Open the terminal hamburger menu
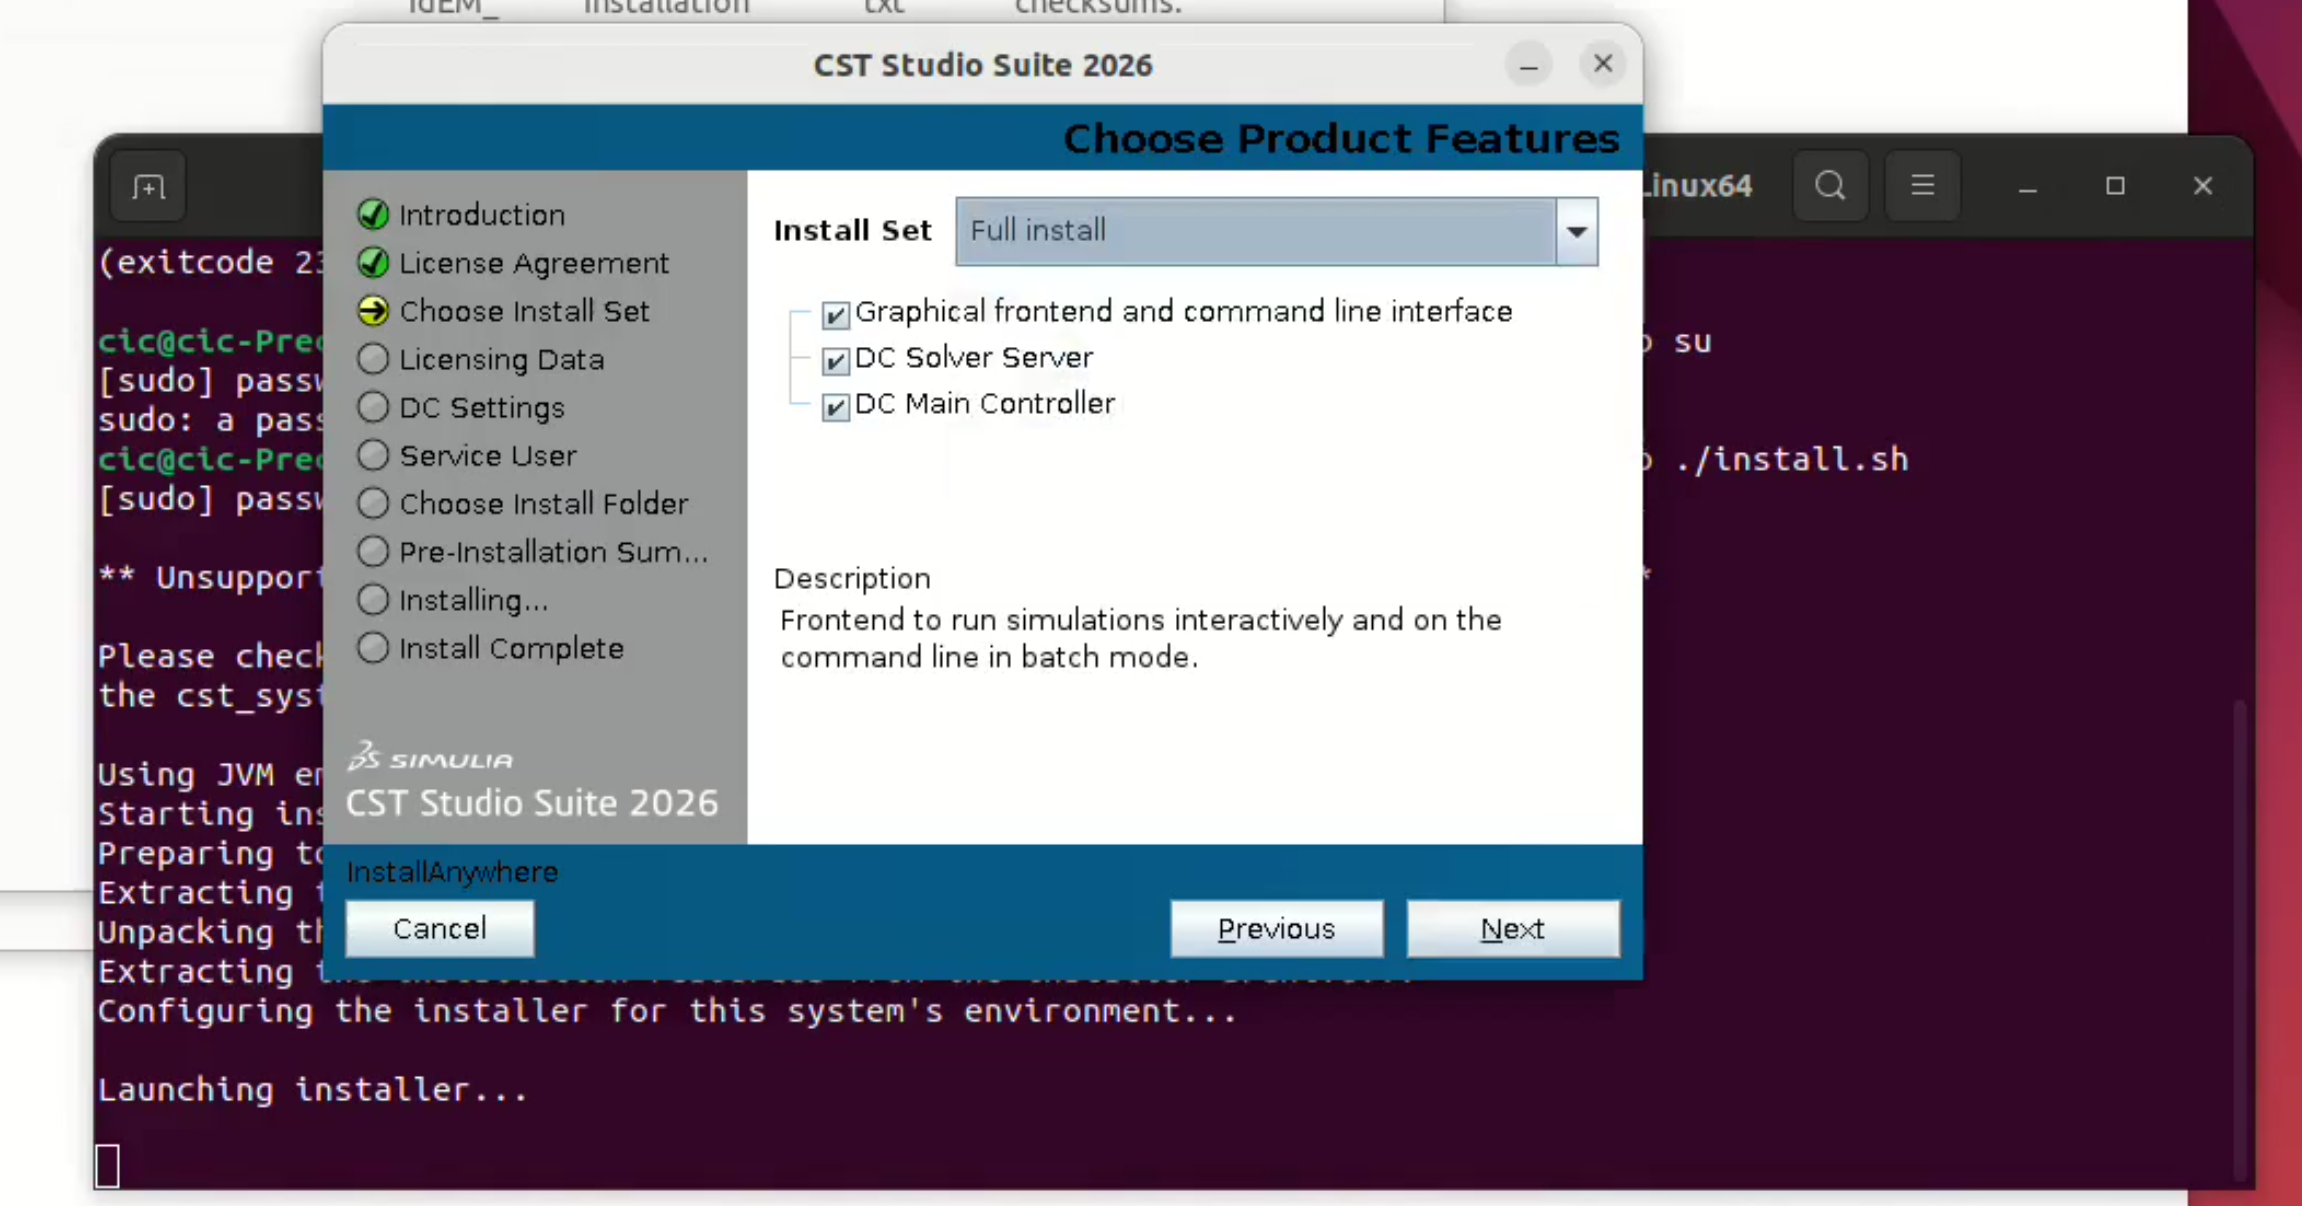The image size is (2302, 1206). (1922, 186)
